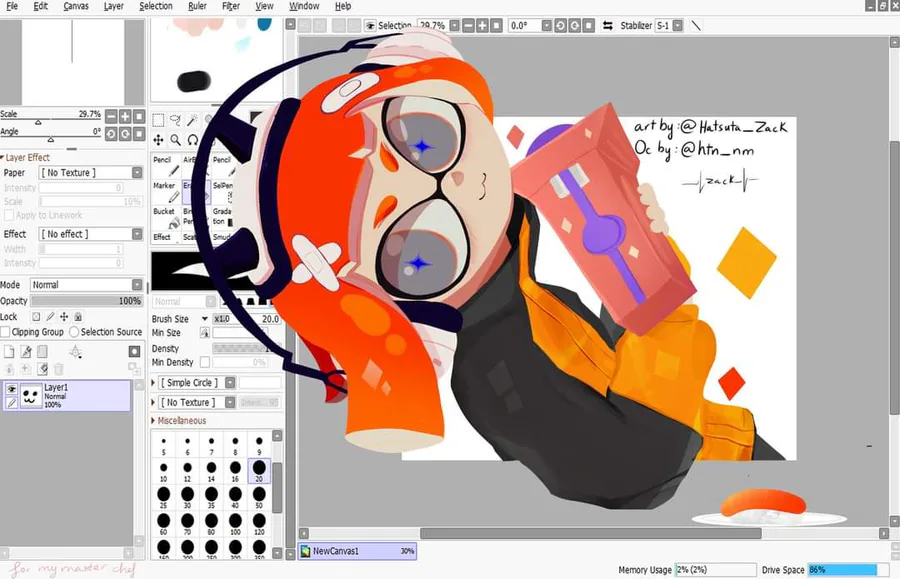Choose brush size preset 5
The width and height of the screenshot is (900, 579).
click(164, 445)
